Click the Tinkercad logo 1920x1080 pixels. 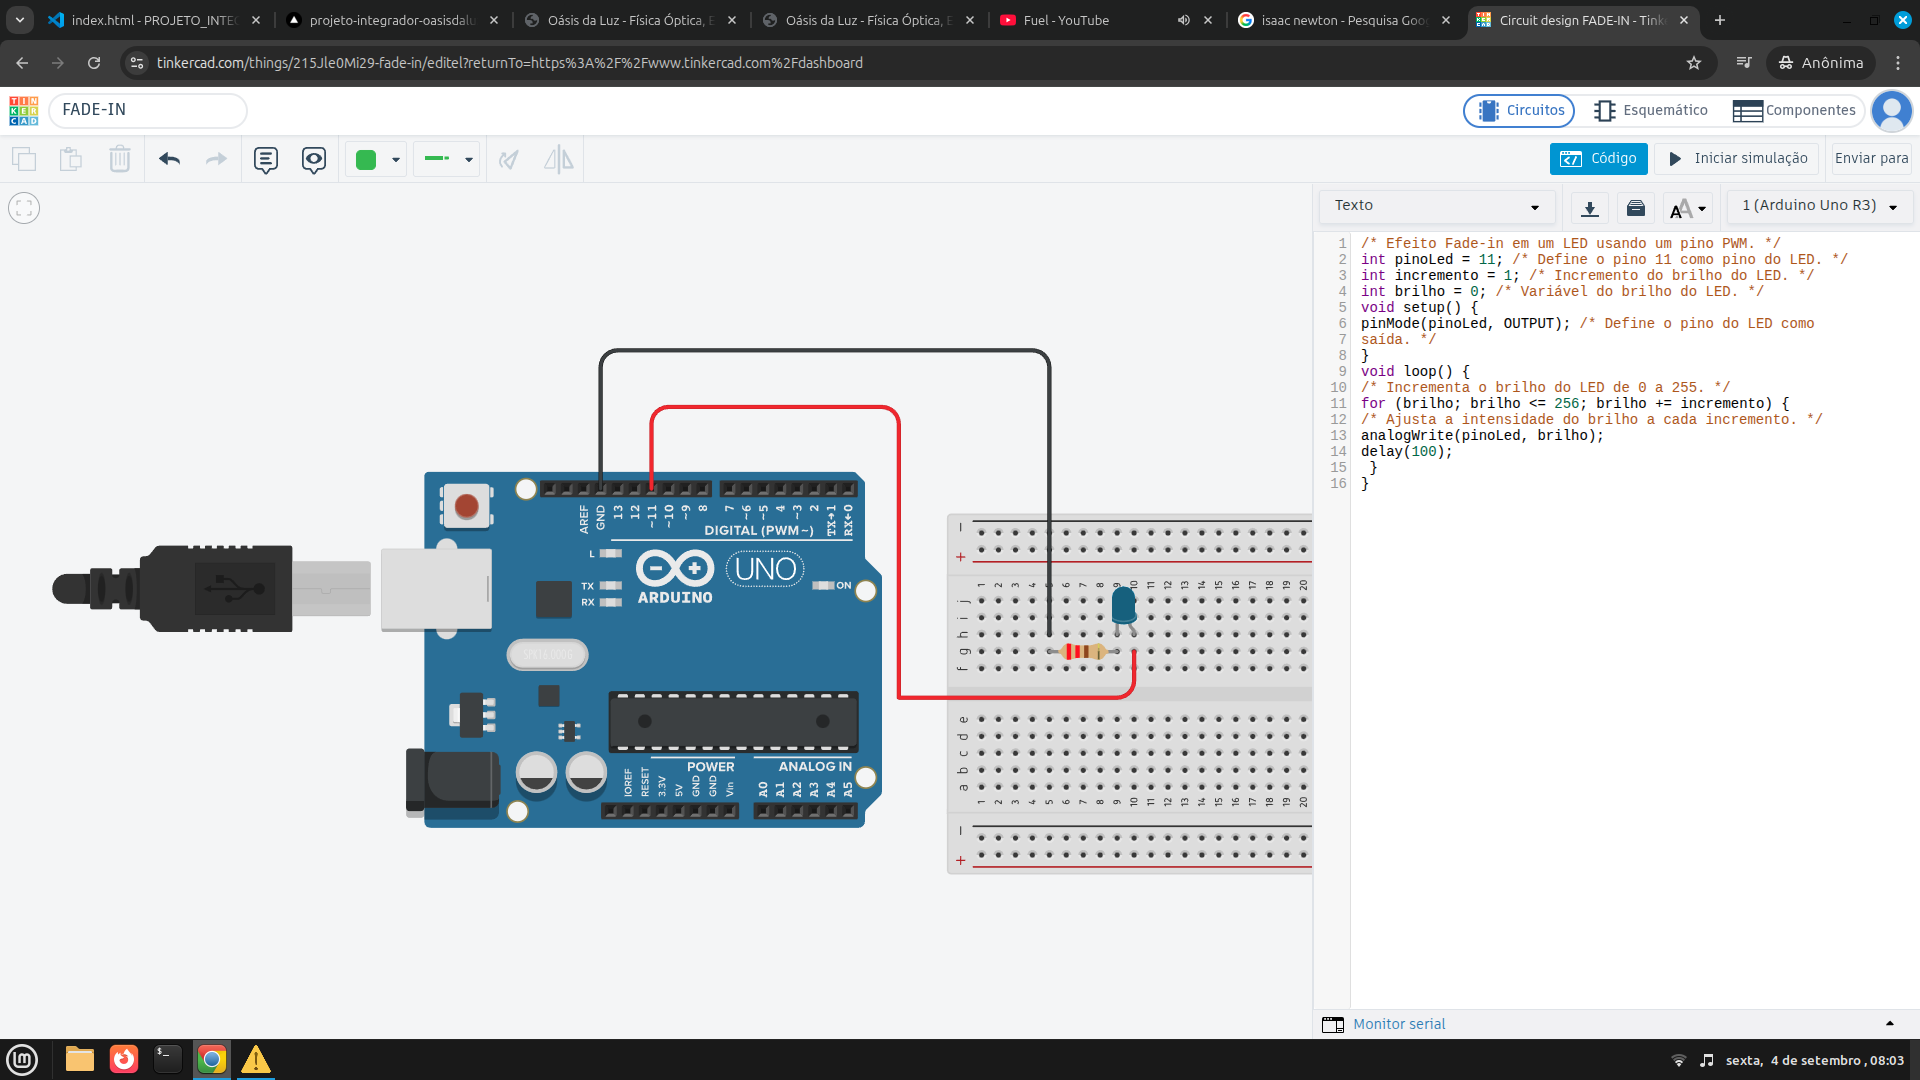coord(24,111)
